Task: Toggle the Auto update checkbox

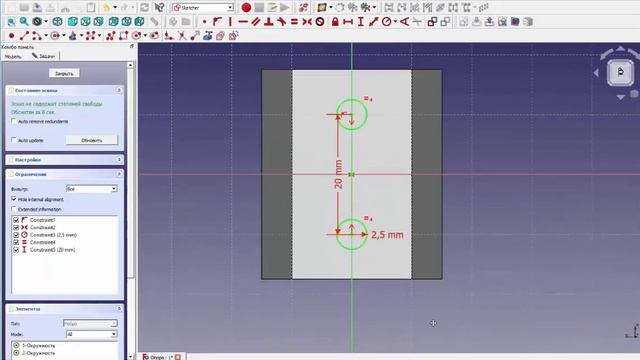Action: [x=14, y=140]
